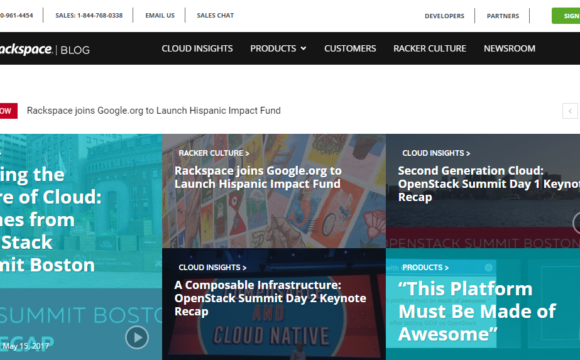Open the Cloud Insights menu item

point(197,48)
